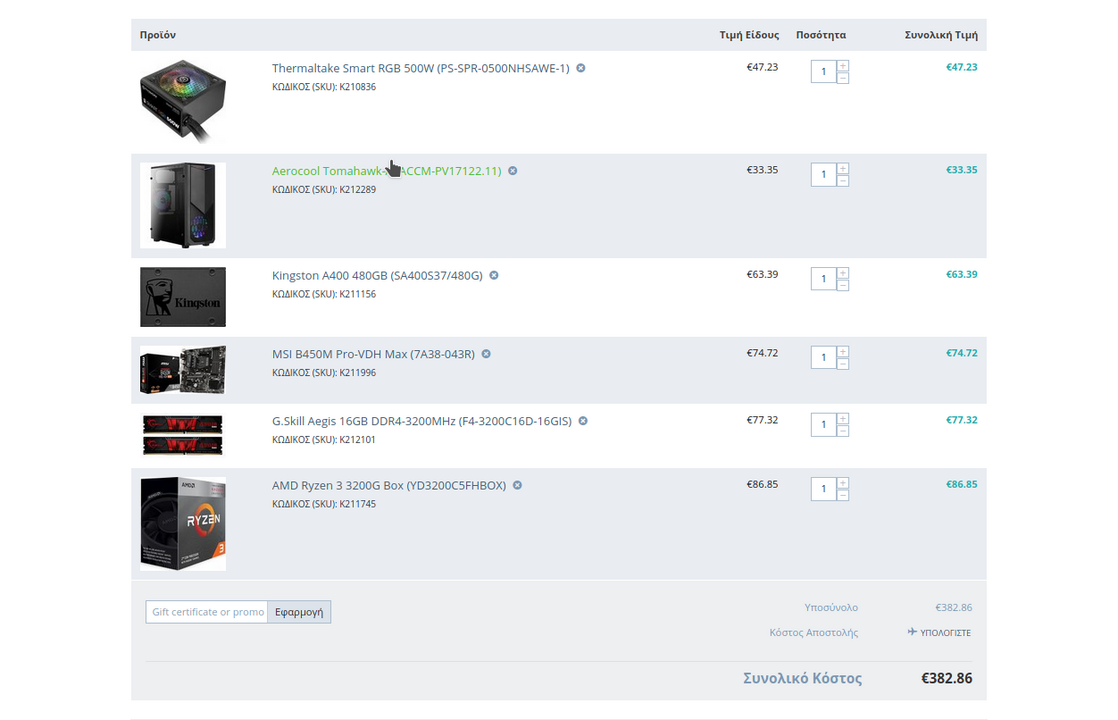
Task: Open Thermaltake Smart RGB 500W product link
Action: point(421,68)
